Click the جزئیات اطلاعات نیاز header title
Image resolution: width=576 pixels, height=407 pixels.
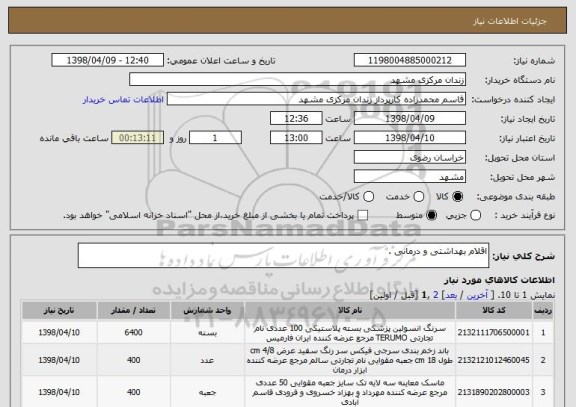510,21
